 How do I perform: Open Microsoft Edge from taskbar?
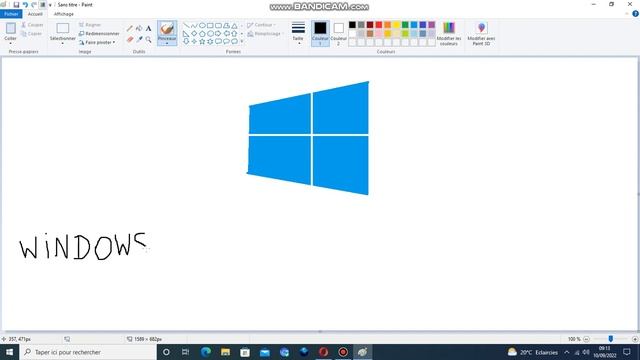click(206, 352)
